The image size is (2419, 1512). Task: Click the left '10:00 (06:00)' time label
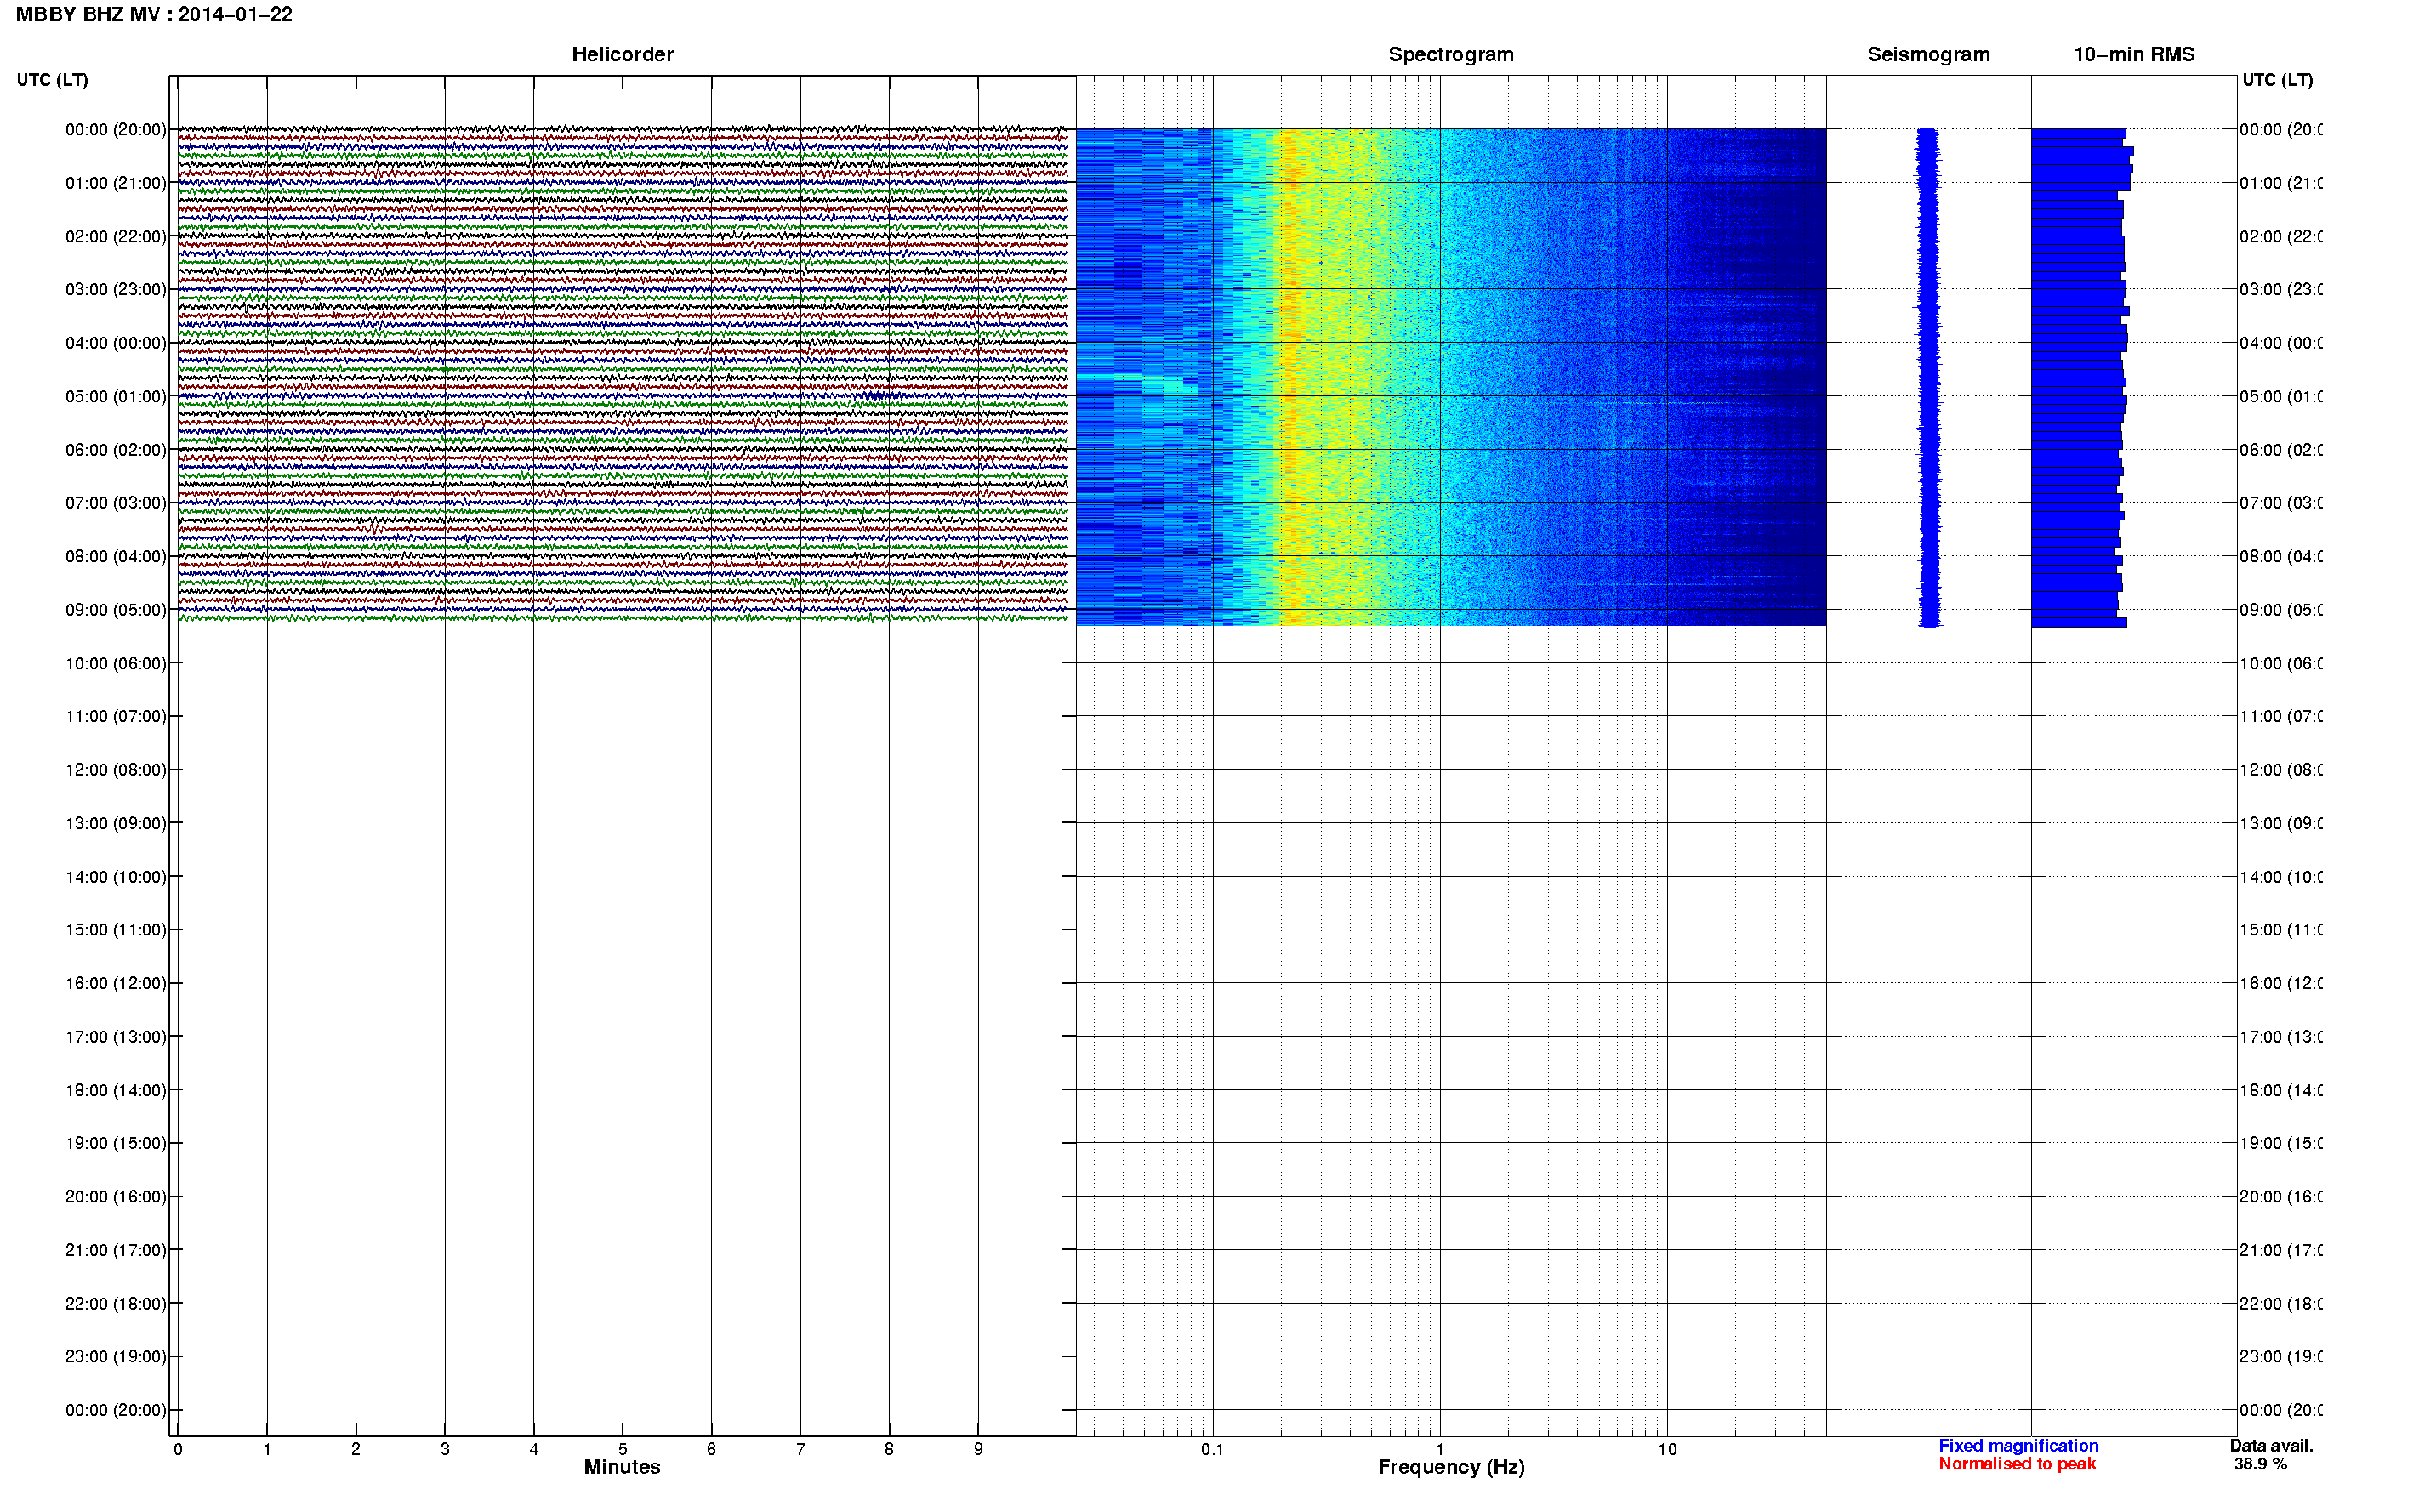116,664
